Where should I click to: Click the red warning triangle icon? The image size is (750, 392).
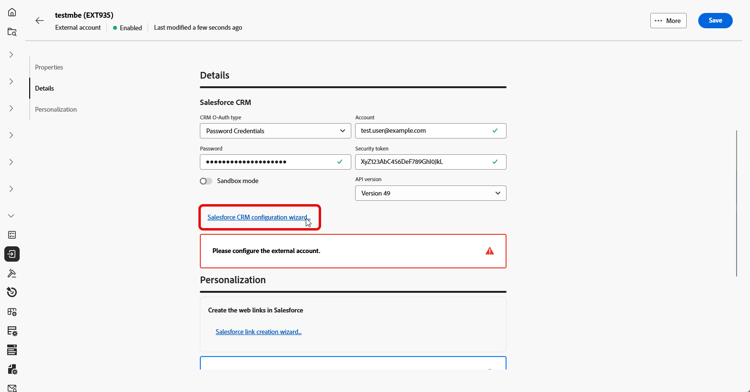point(489,251)
